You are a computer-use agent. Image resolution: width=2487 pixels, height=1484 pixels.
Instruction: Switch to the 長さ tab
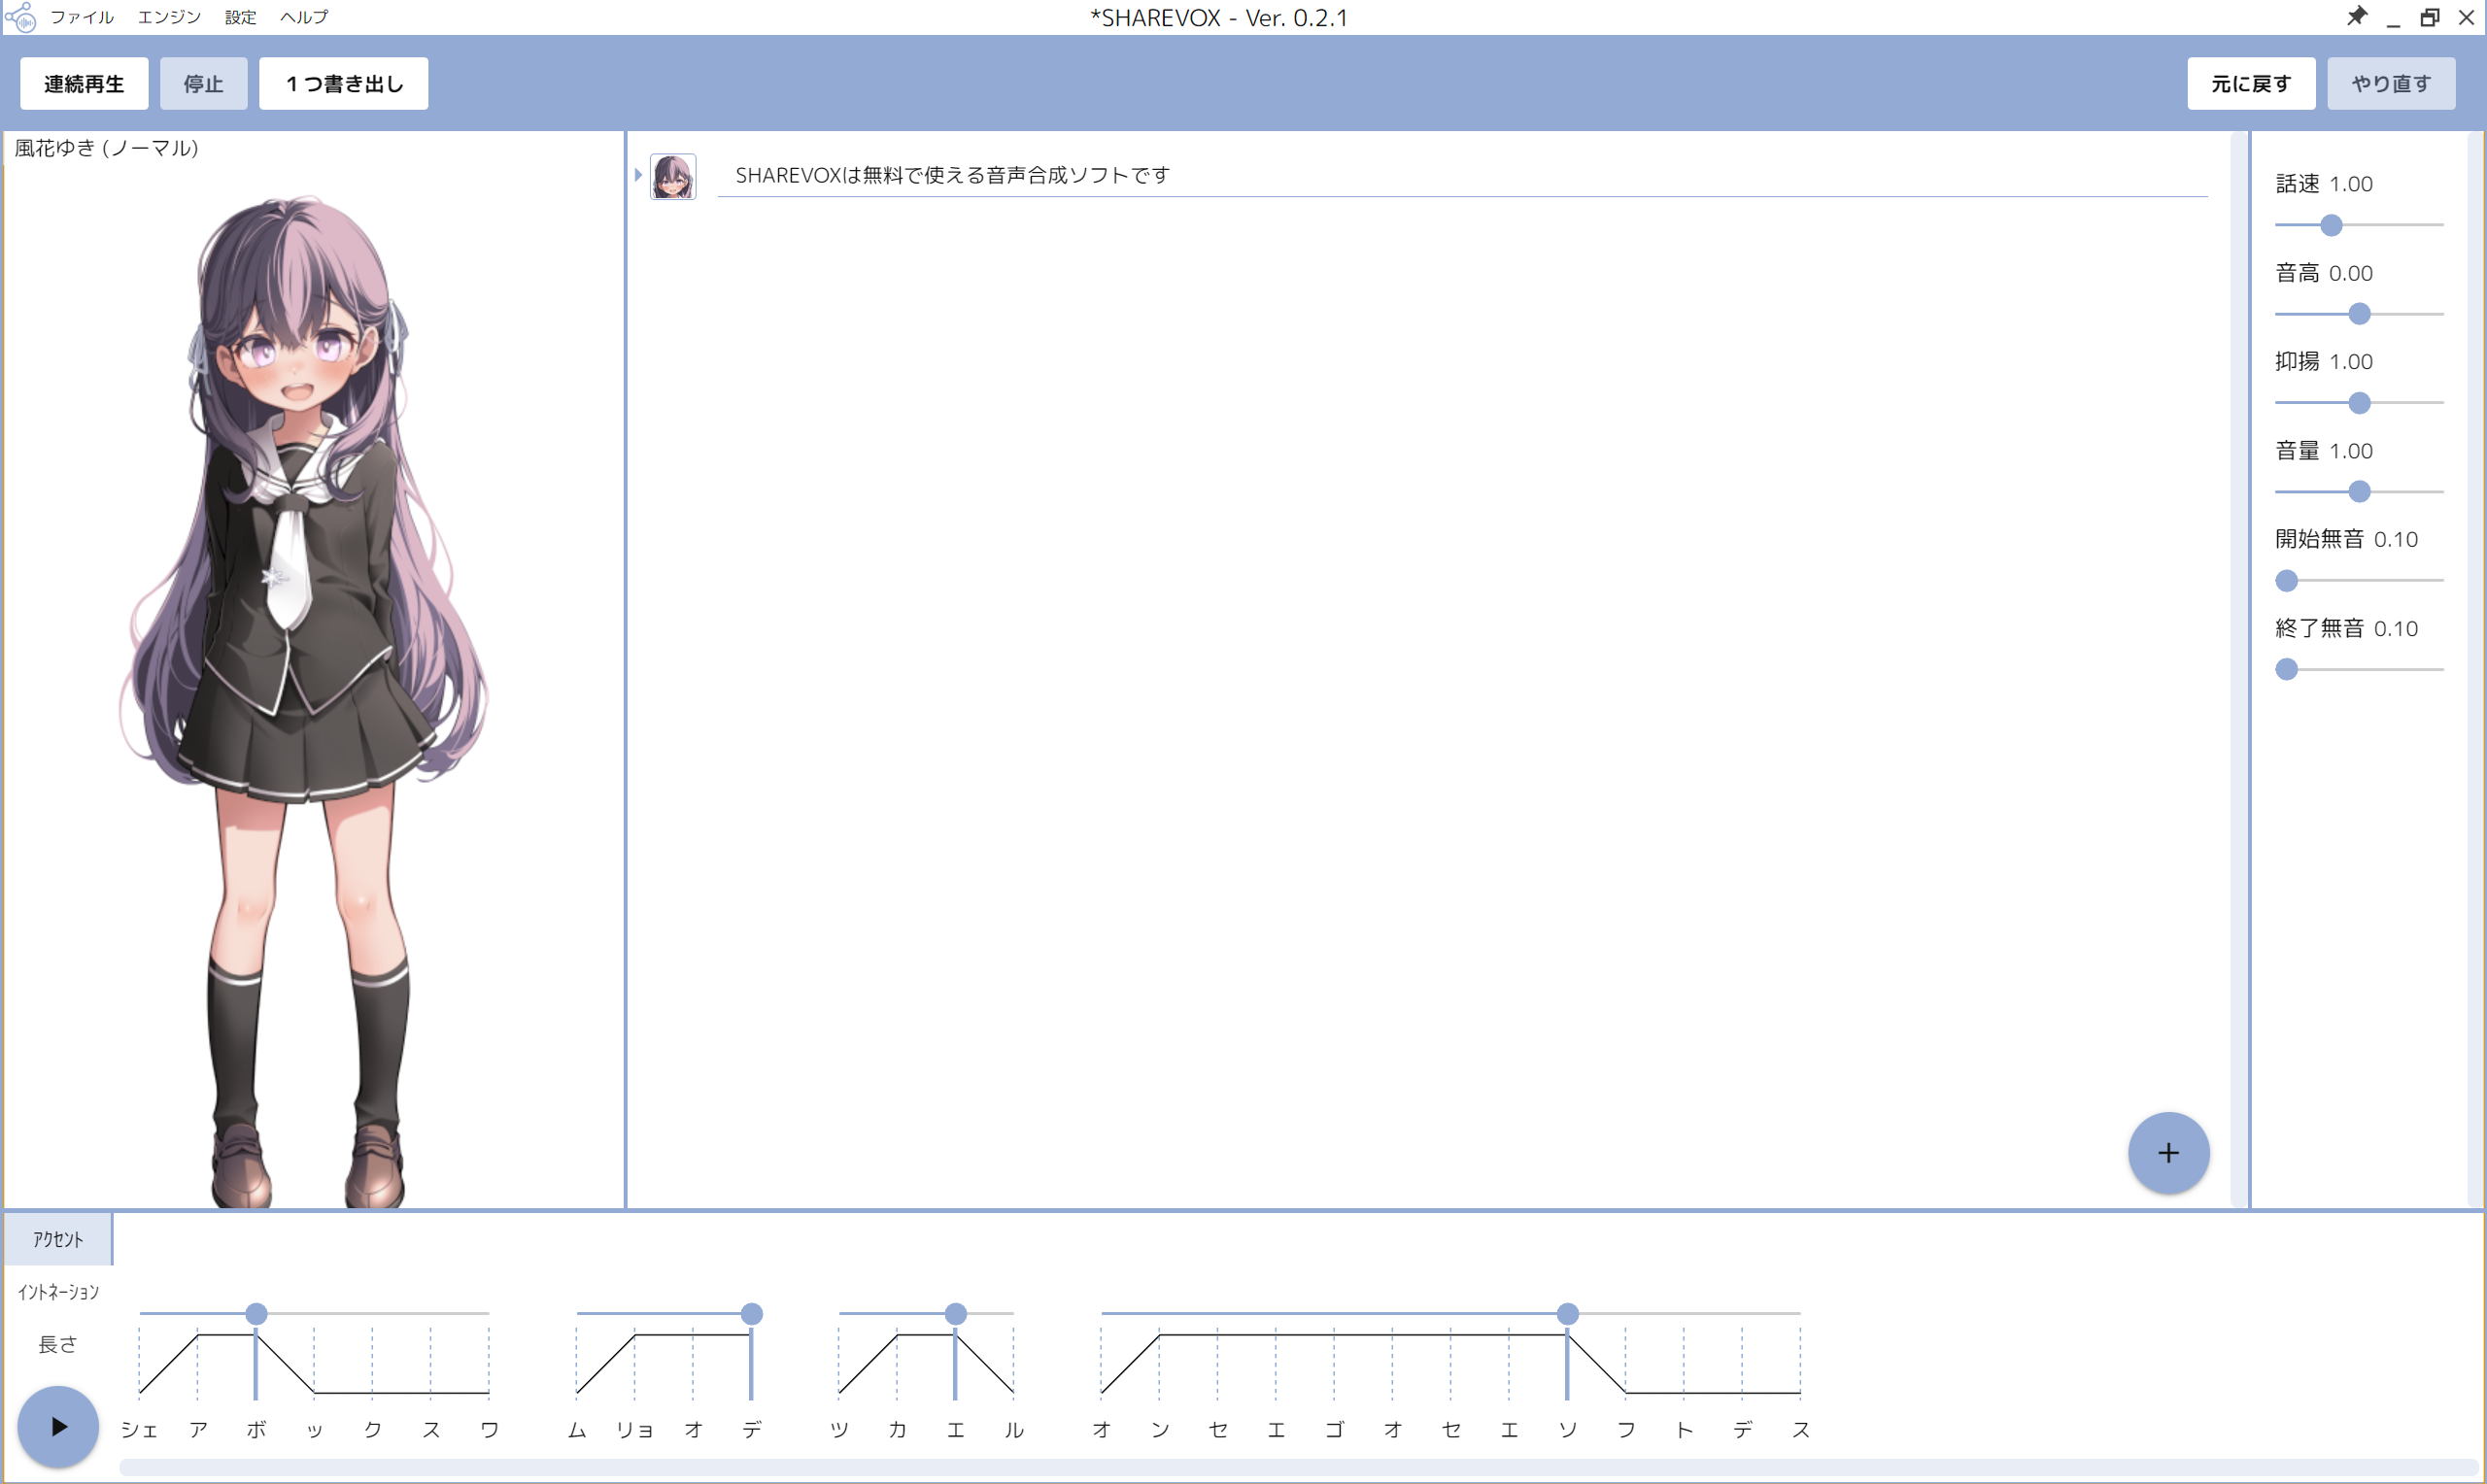click(58, 1344)
